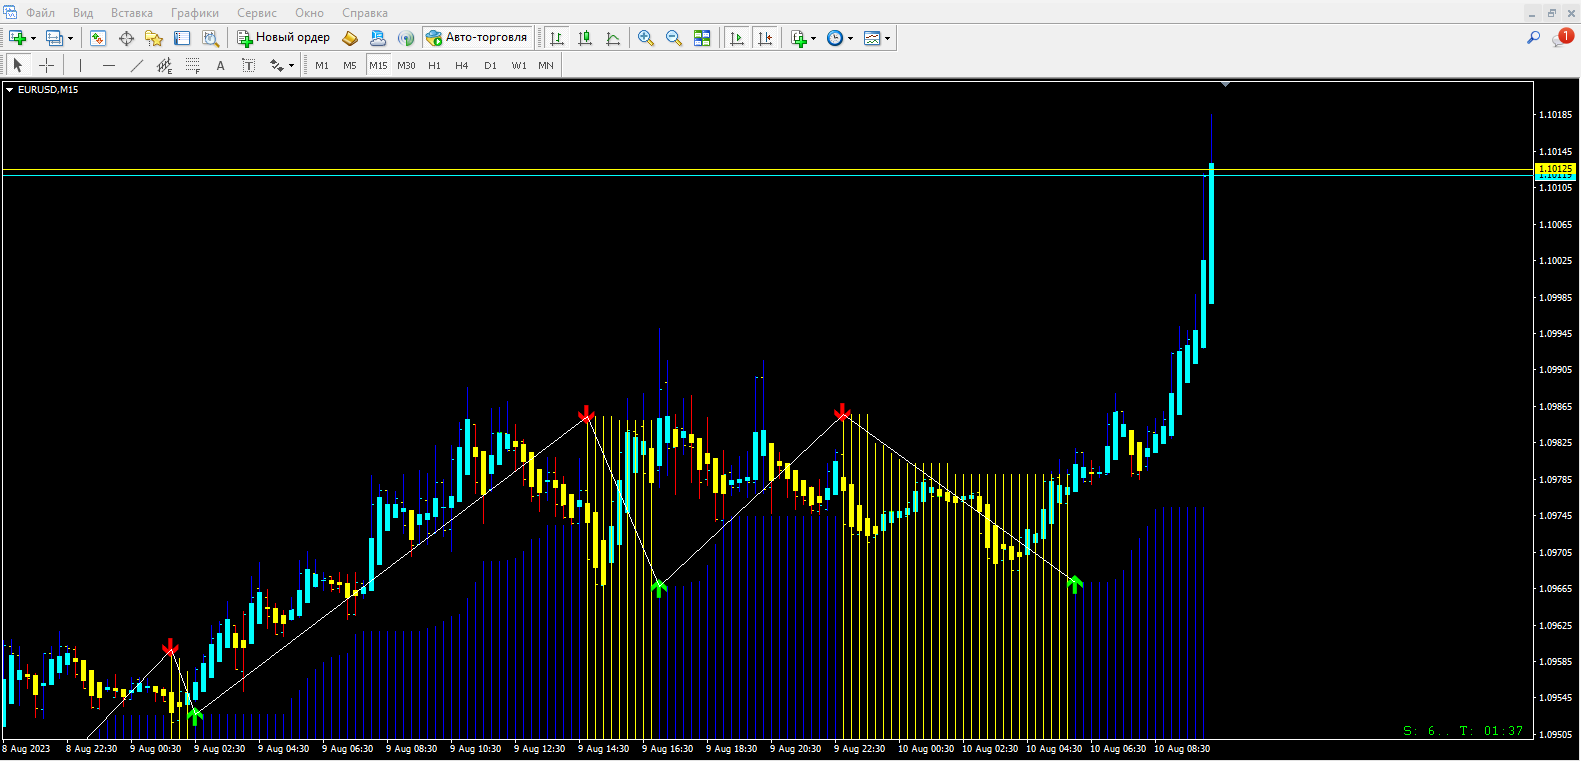Open the Сервис menu
Screen dimensions: 1581x762
click(257, 13)
